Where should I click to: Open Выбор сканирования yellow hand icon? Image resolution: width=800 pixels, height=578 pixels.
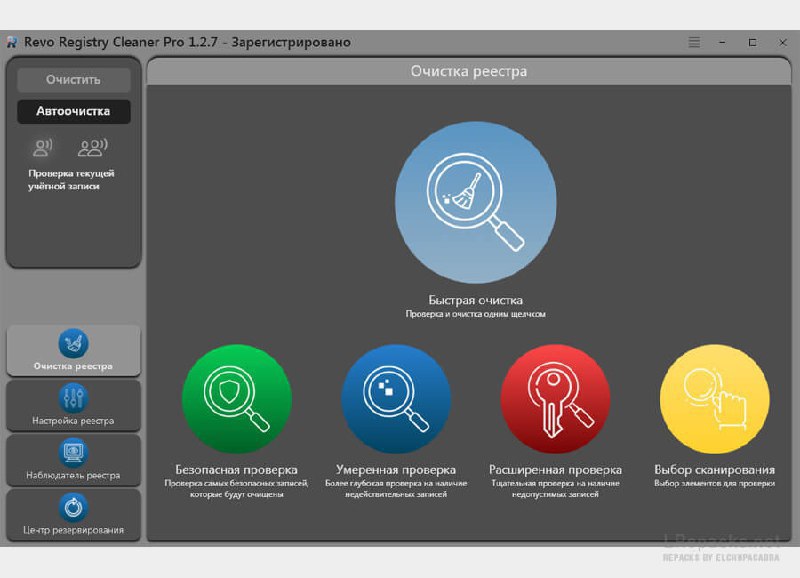click(x=714, y=399)
